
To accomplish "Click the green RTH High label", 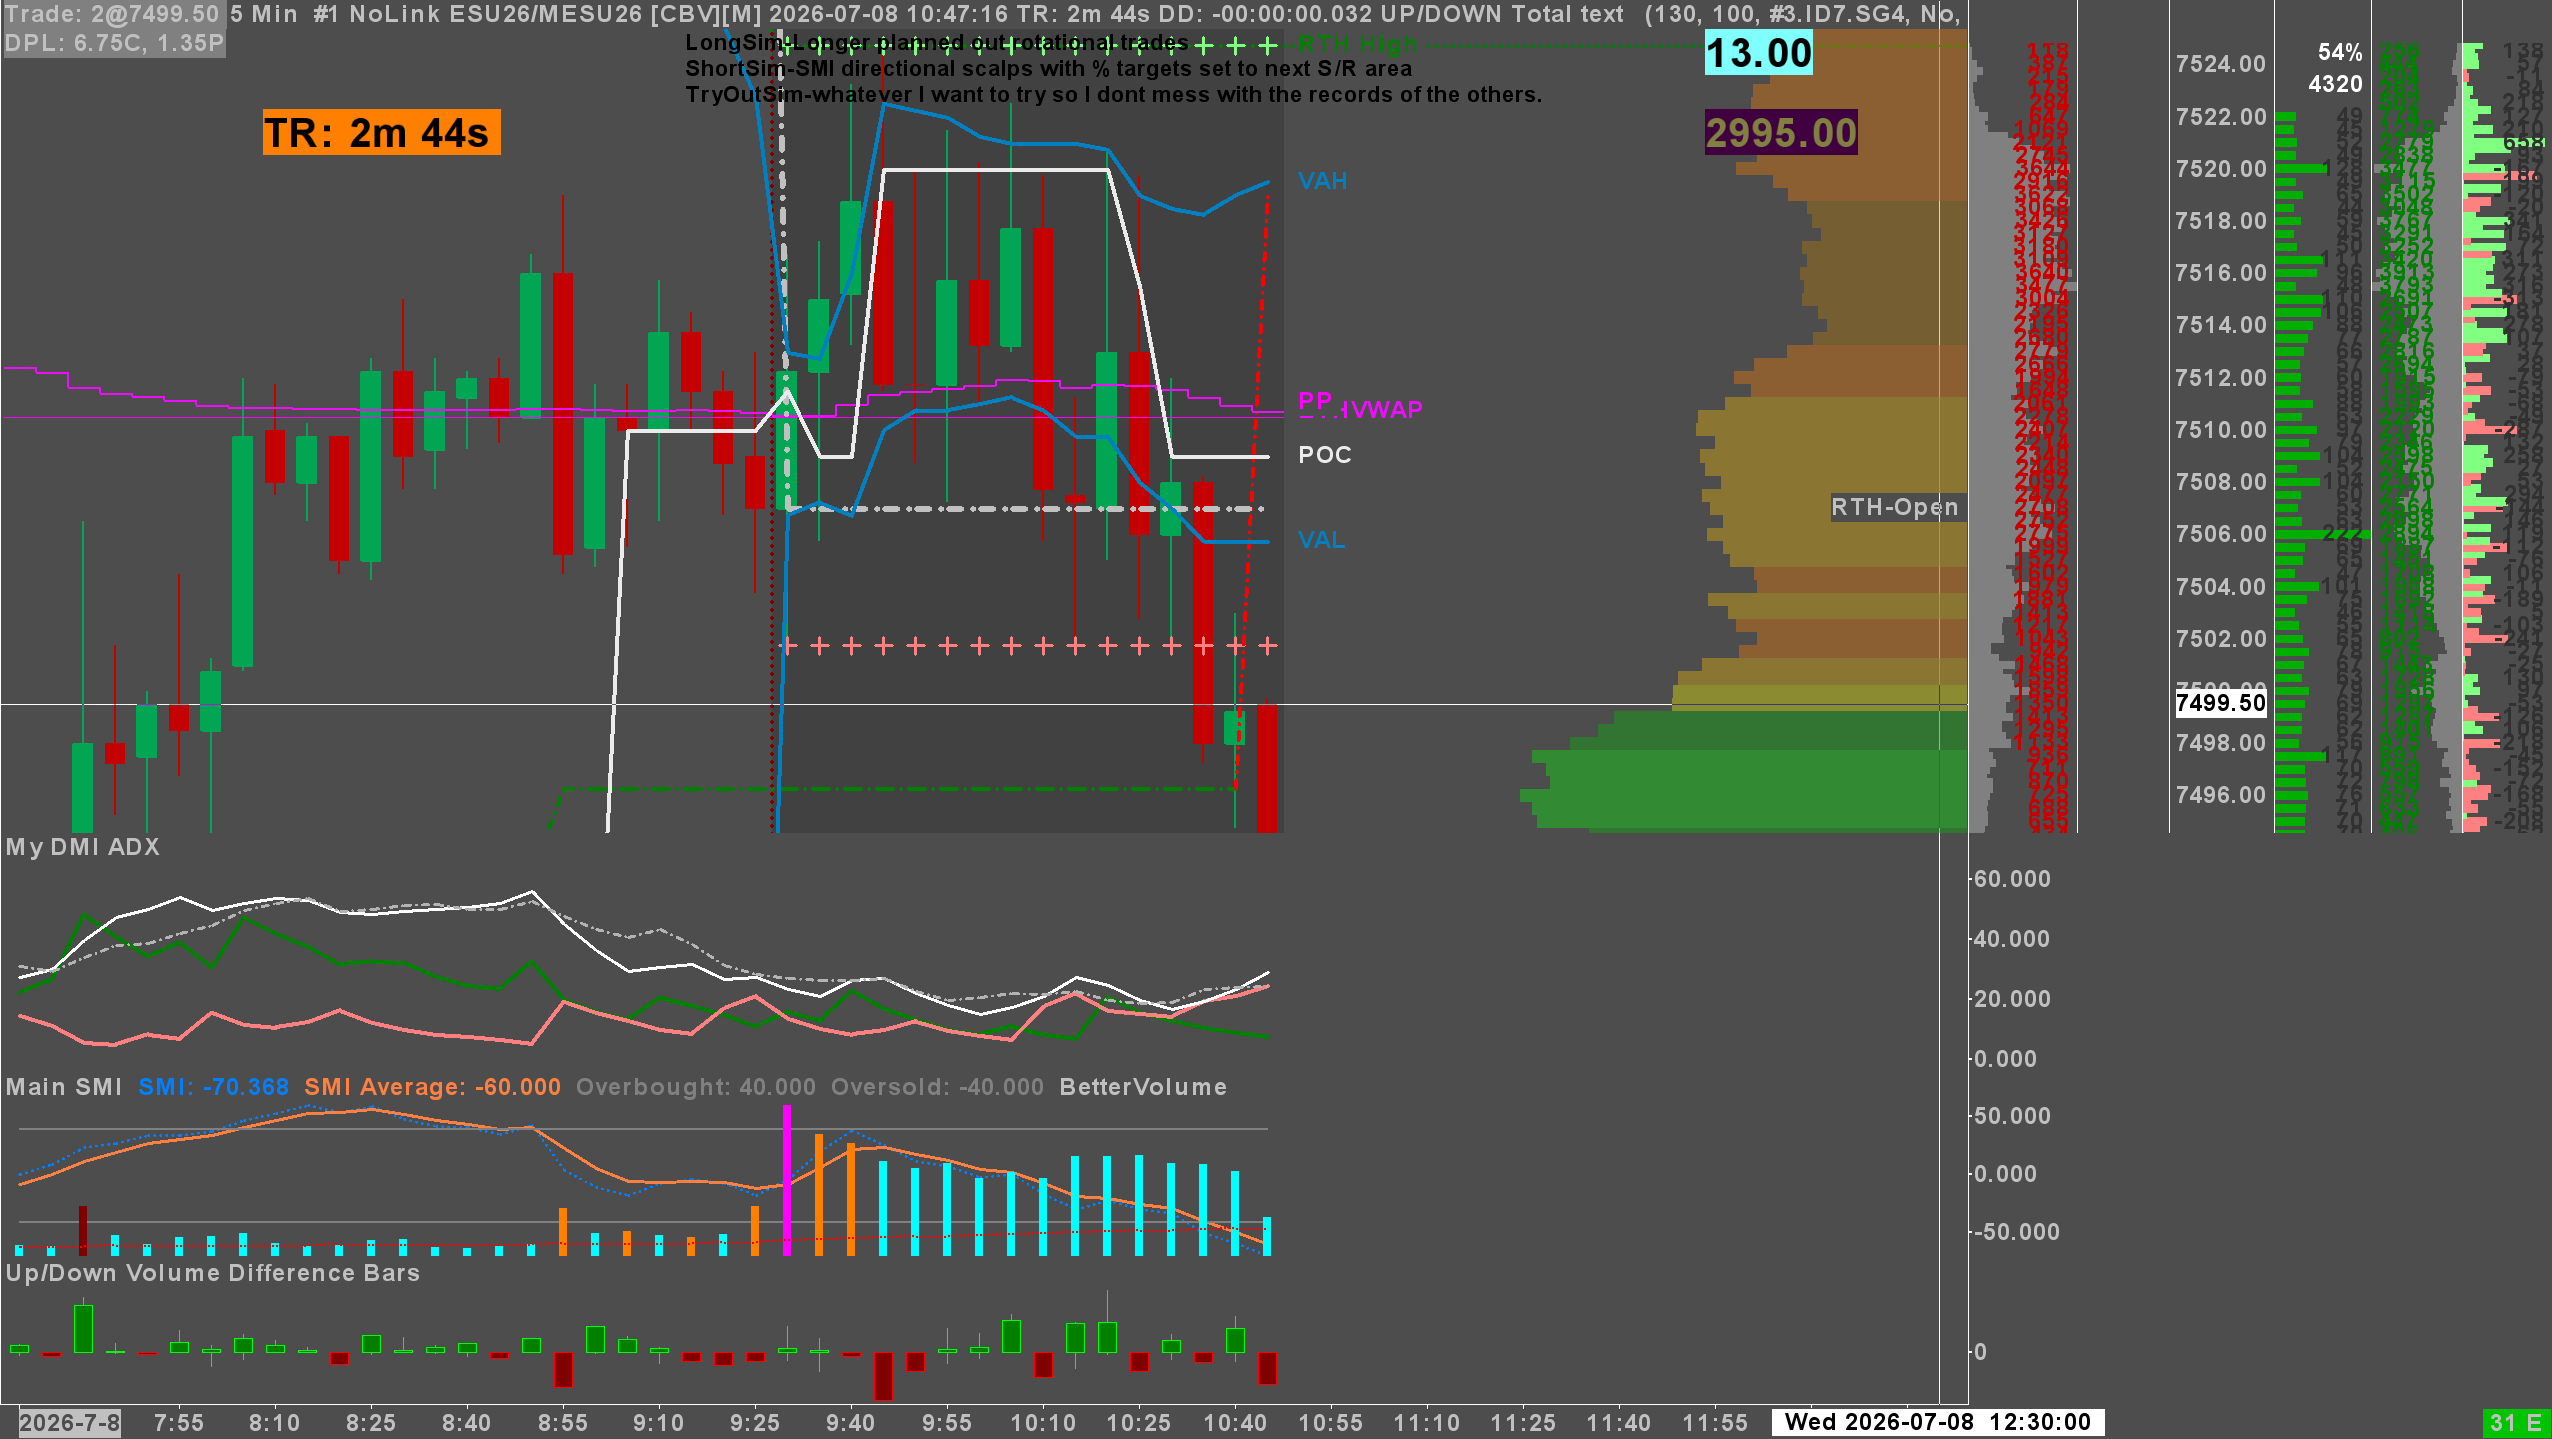I will [x=1357, y=43].
